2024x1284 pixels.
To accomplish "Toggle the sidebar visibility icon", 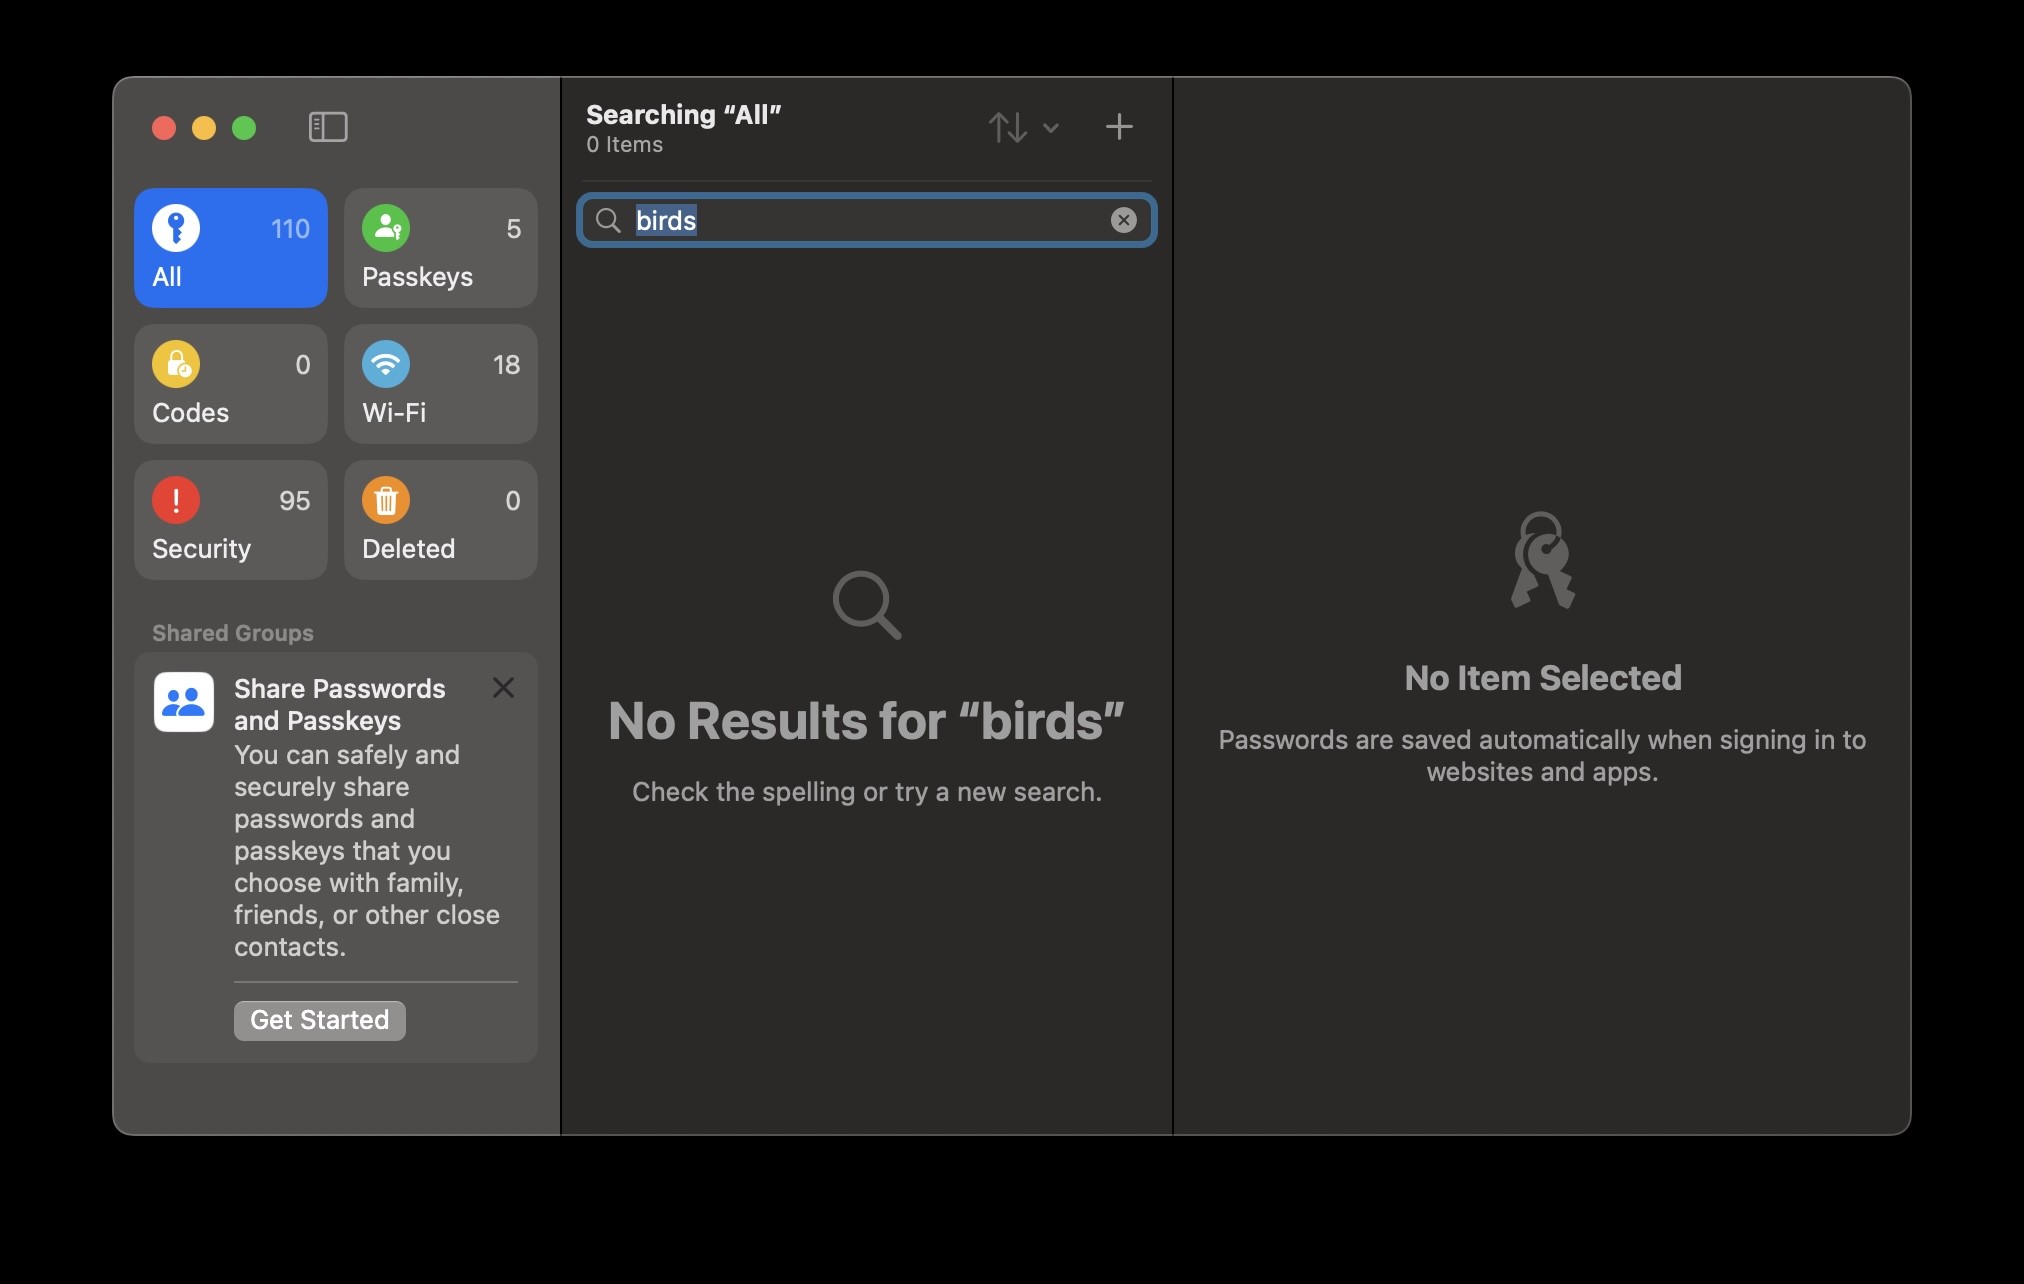I will point(328,127).
